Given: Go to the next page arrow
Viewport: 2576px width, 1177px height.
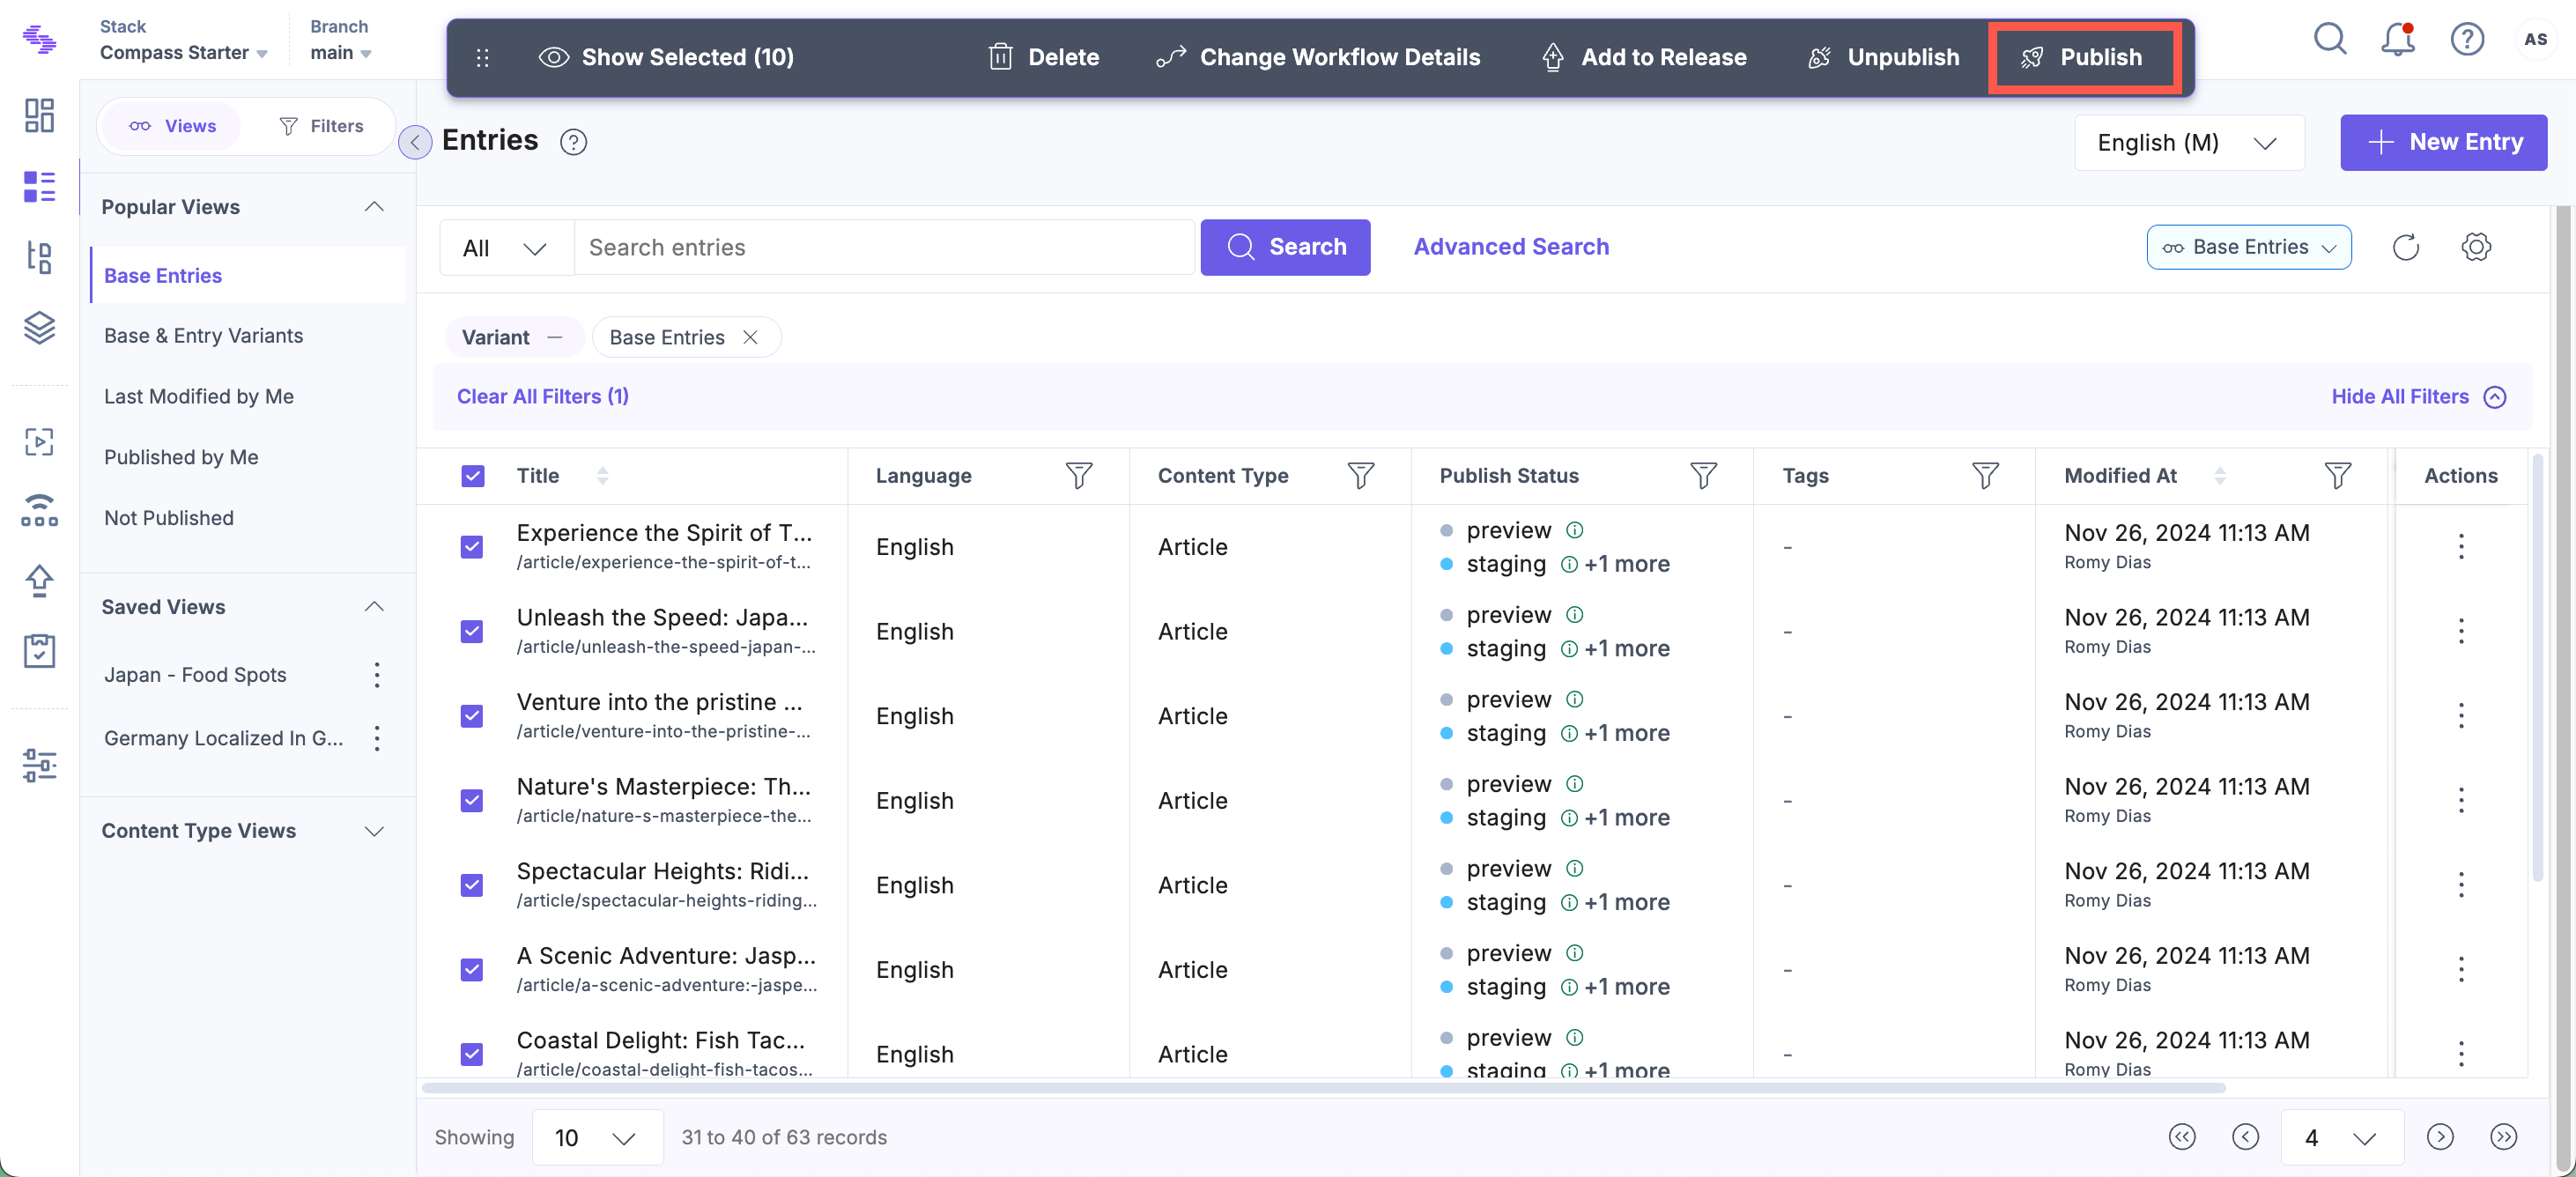Looking at the screenshot, I should [x=2439, y=1137].
